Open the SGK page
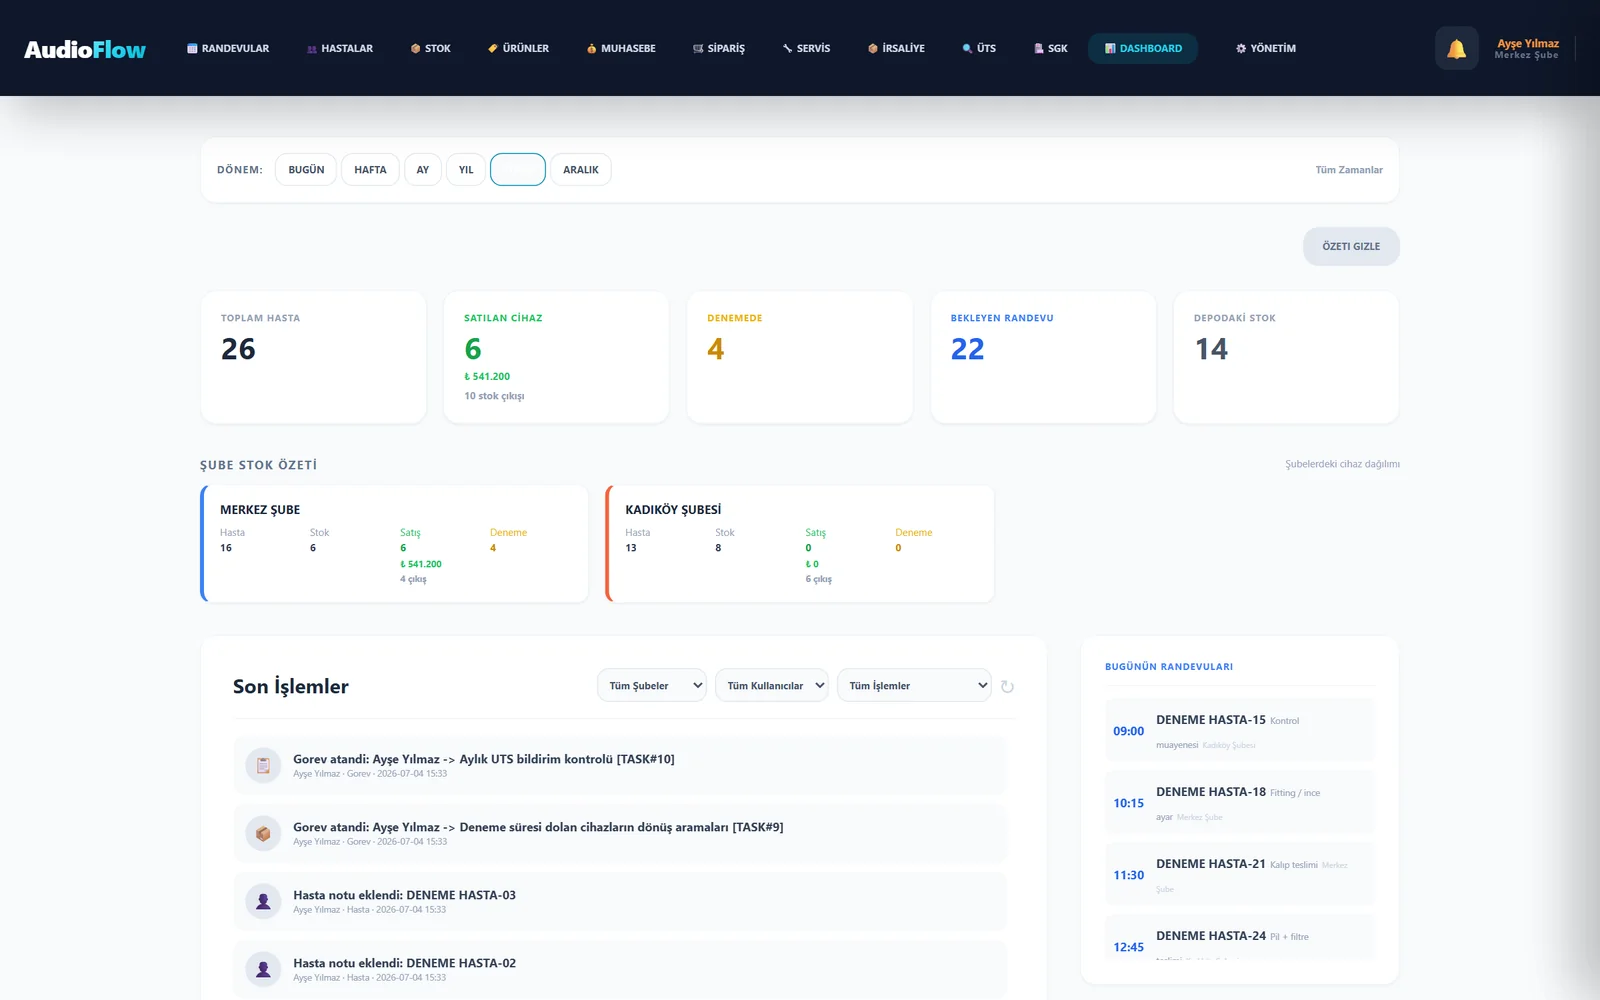 pyautogui.click(x=1051, y=48)
